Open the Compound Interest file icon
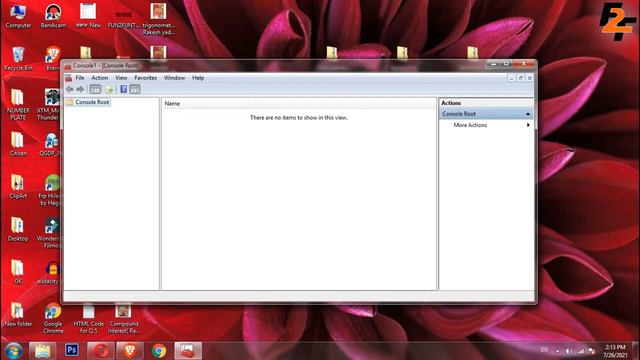Screen dimensions: 640x360 (x=124, y=319)
